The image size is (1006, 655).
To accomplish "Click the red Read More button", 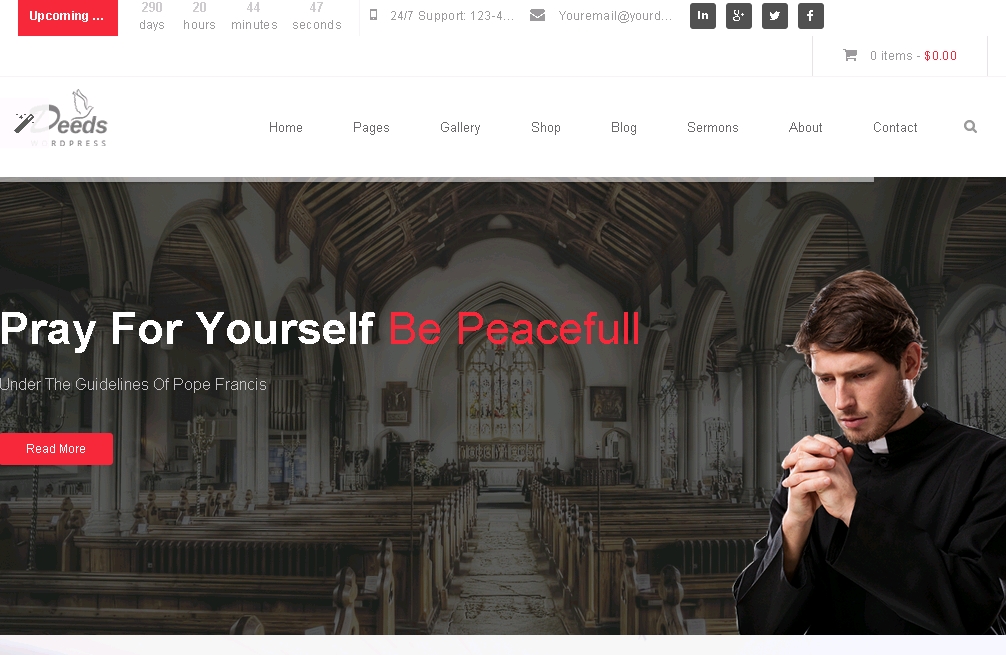I will (56, 449).
